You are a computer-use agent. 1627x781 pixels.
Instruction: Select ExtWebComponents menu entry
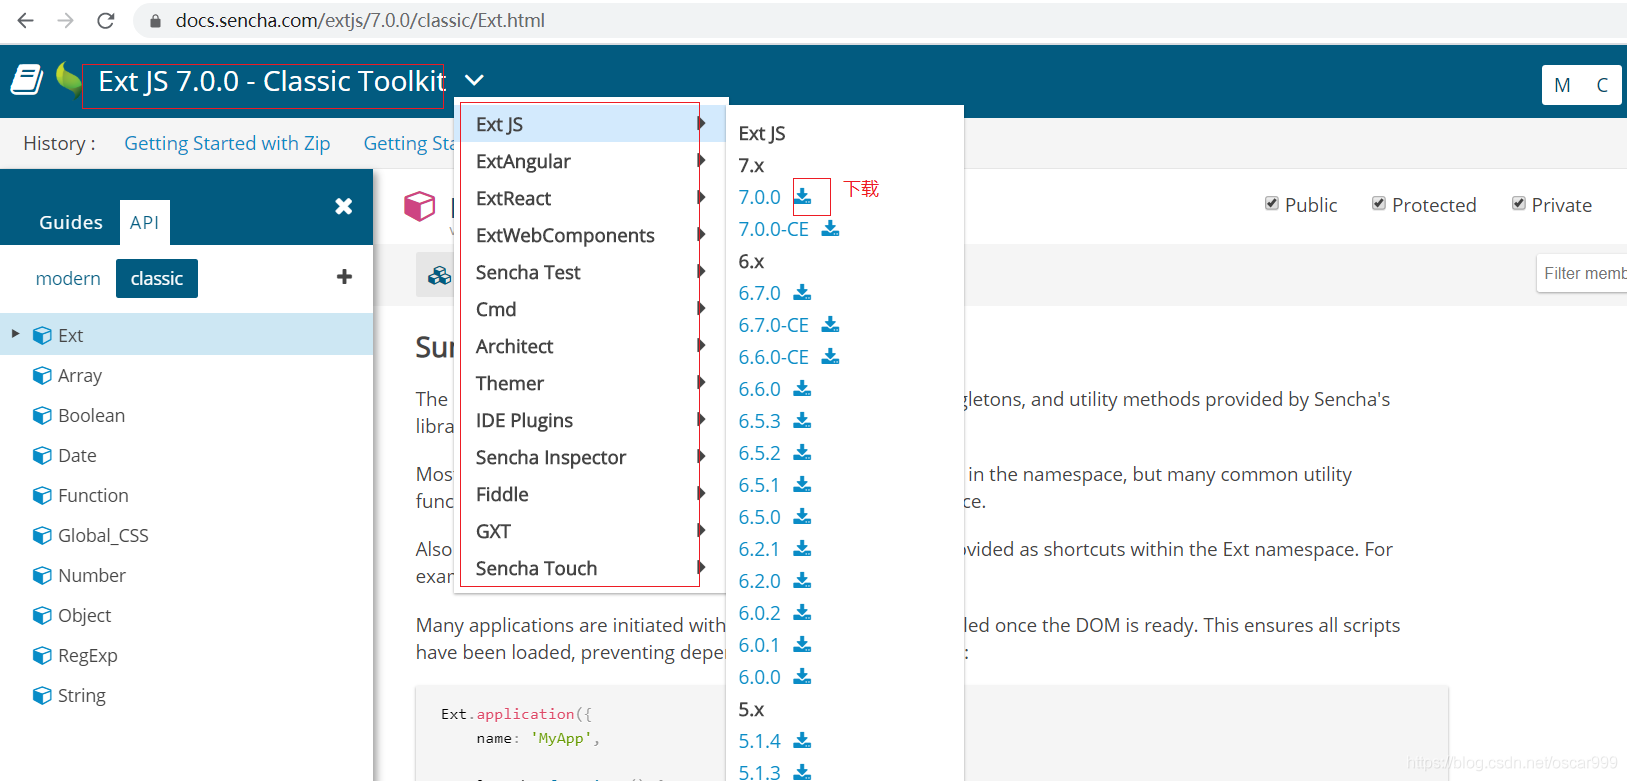(x=592, y=235)
